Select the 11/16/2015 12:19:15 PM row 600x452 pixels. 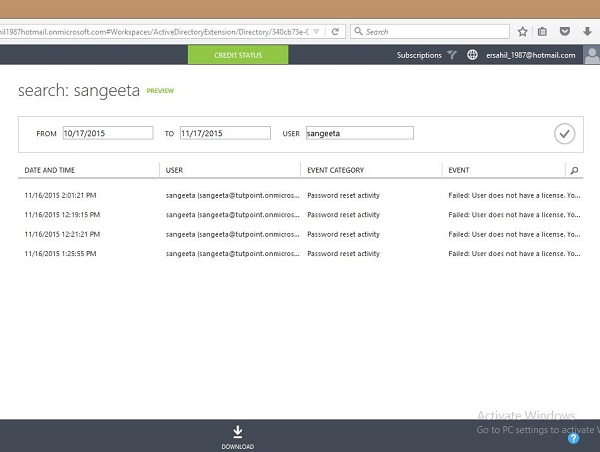coord(301,215)
